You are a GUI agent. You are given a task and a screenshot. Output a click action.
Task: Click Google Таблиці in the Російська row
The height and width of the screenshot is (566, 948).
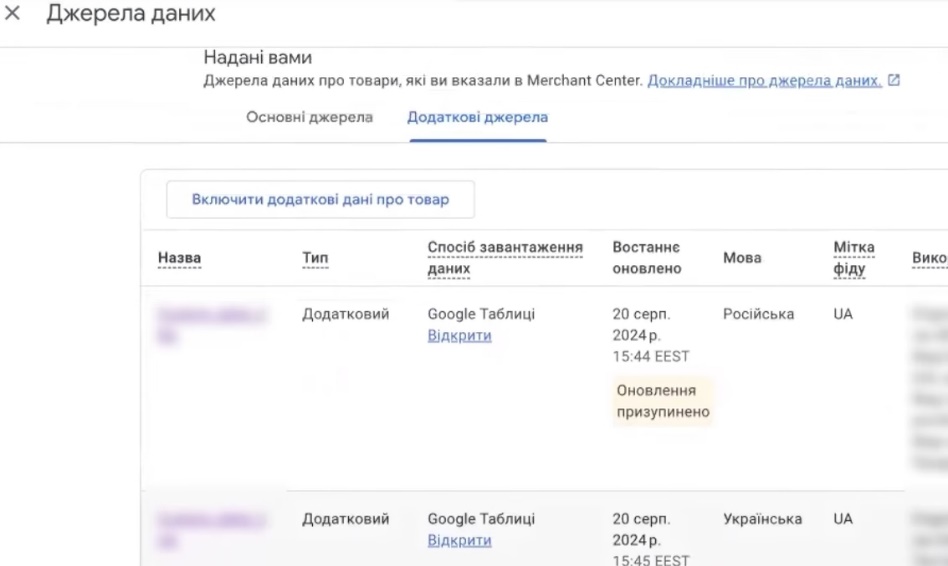[481, 314]
